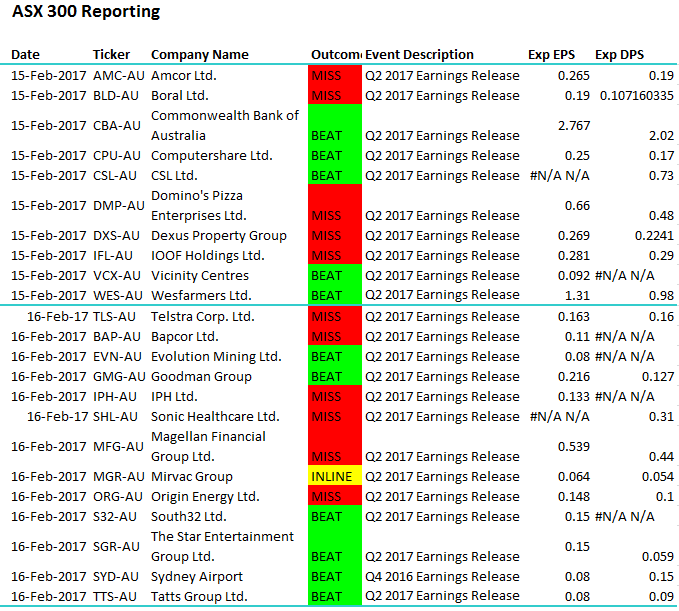Select DPS value 0.09
Viewport: 679px width, 611px height.
coord(661,597)
